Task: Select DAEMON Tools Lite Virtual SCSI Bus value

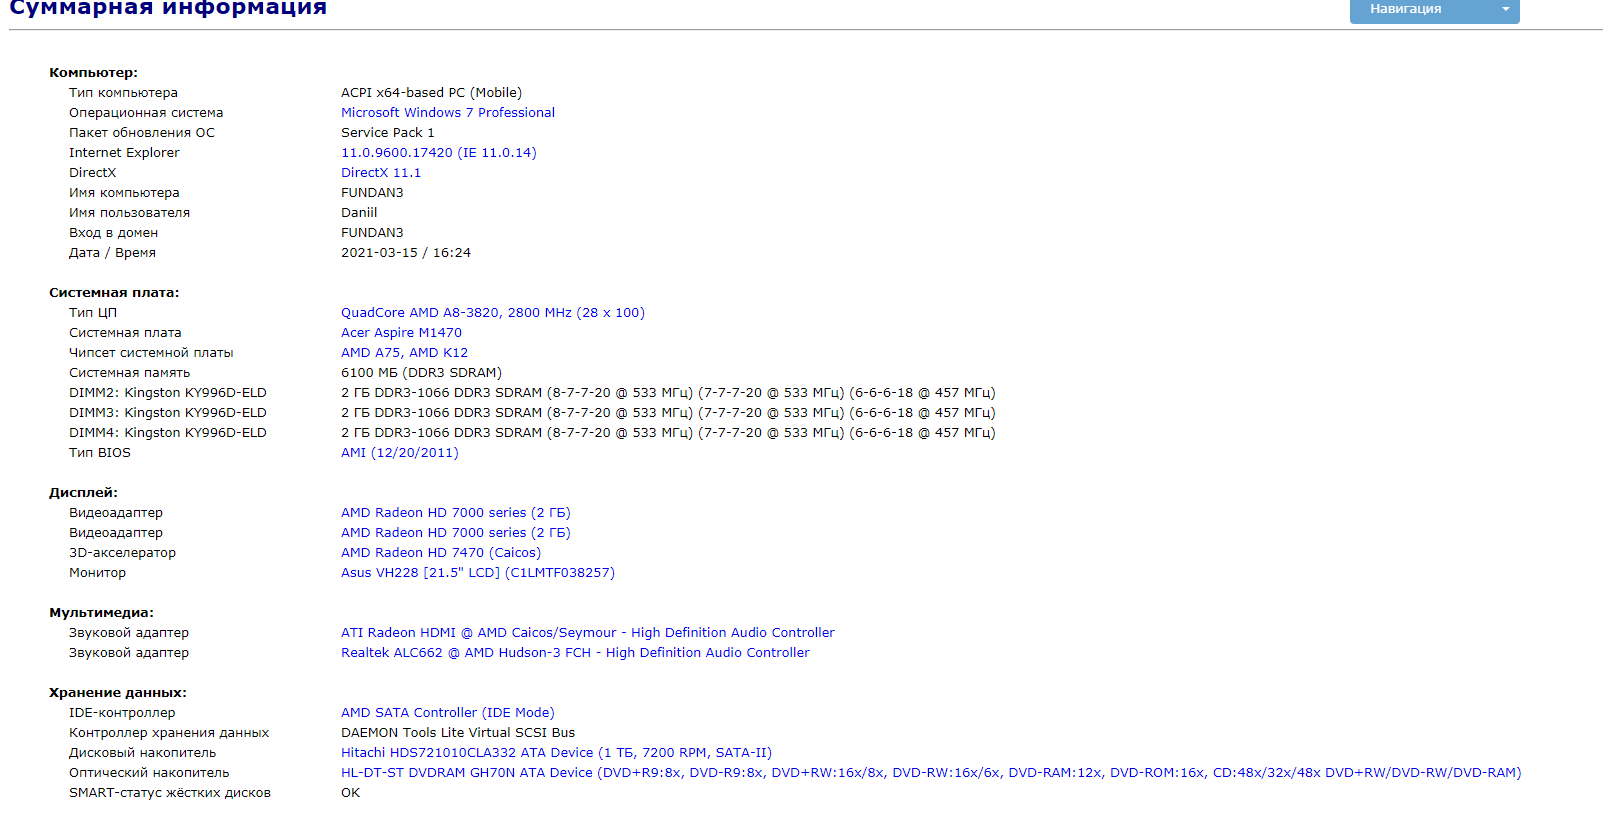Action: (458, 733)
